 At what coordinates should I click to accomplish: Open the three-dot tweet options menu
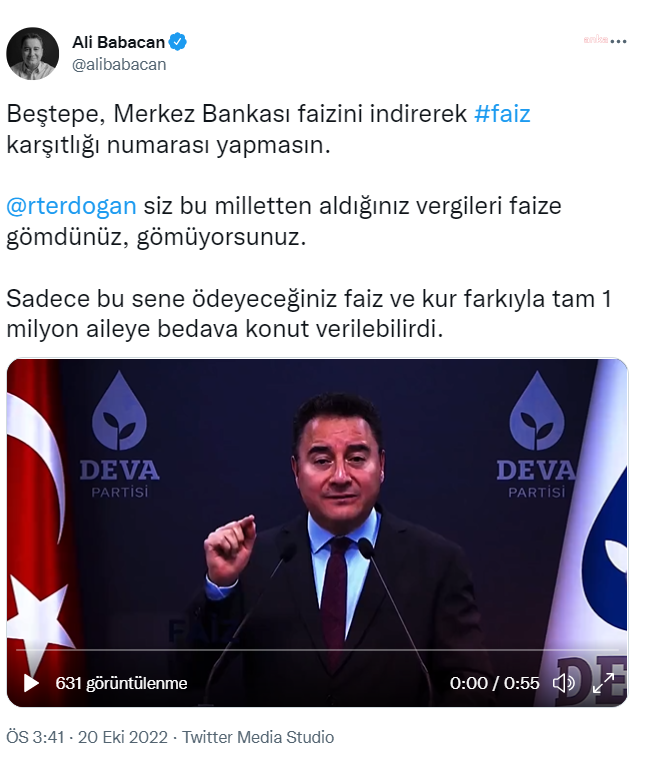pyautogui.click(x=618, y=42)
